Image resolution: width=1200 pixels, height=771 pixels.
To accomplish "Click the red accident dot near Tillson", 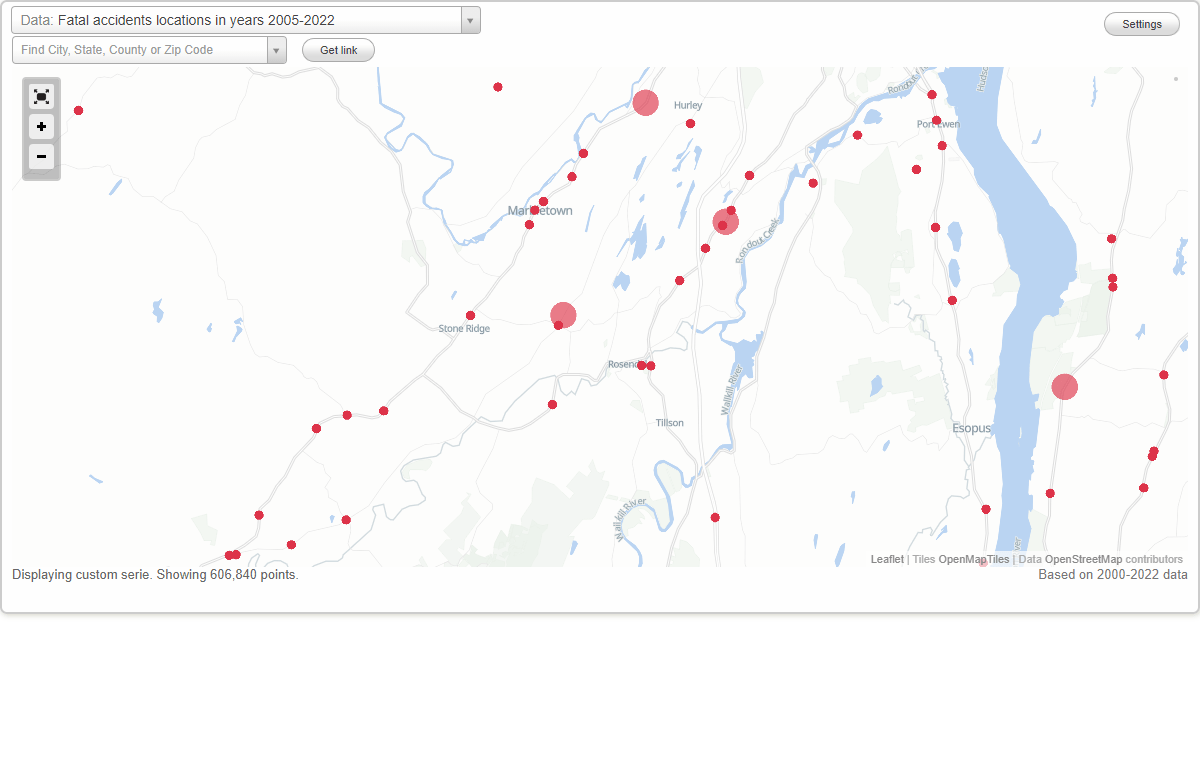I will click(x=714, y=518).
